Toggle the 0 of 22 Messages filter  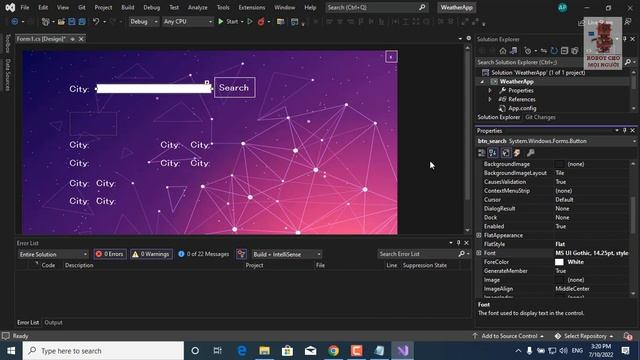click(204, 254)
